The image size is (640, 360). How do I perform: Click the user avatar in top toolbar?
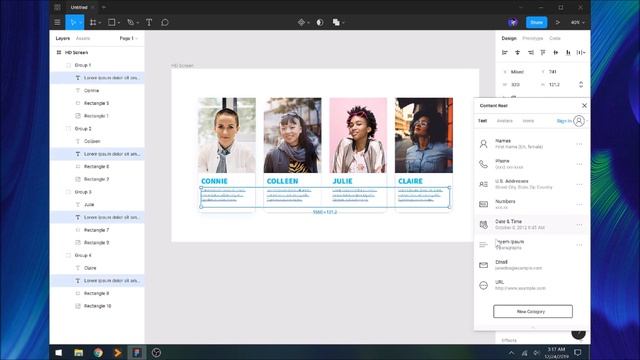[513, 22]
